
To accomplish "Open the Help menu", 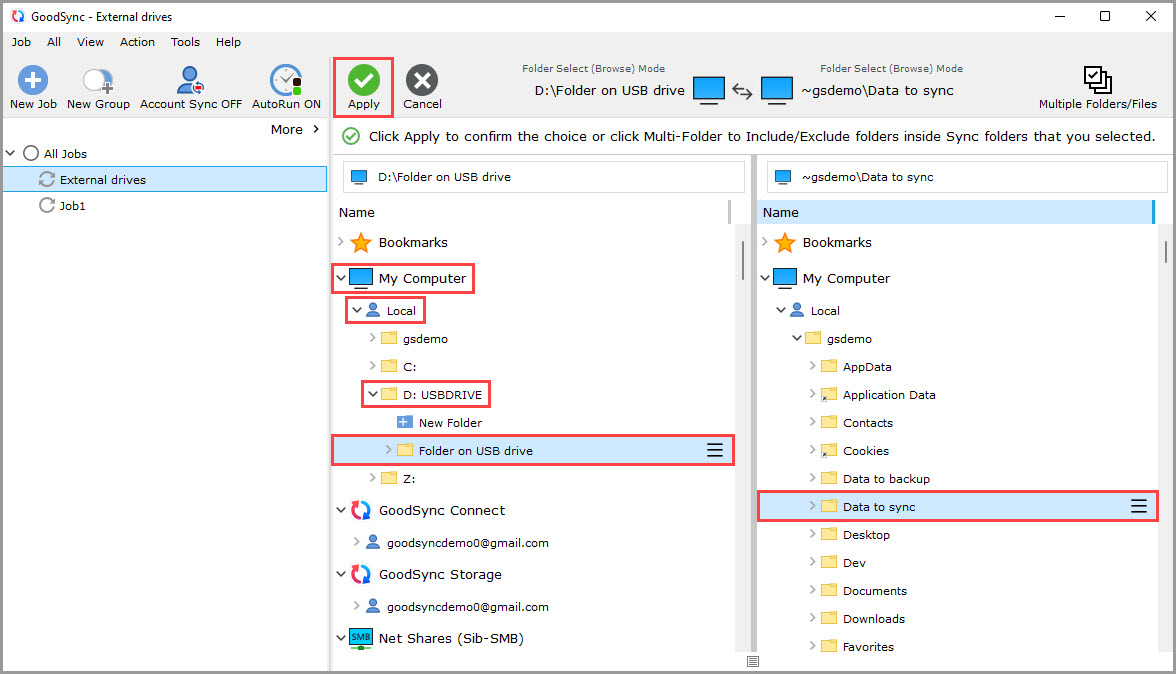I will pyautogui.click(x=228, y=42).
